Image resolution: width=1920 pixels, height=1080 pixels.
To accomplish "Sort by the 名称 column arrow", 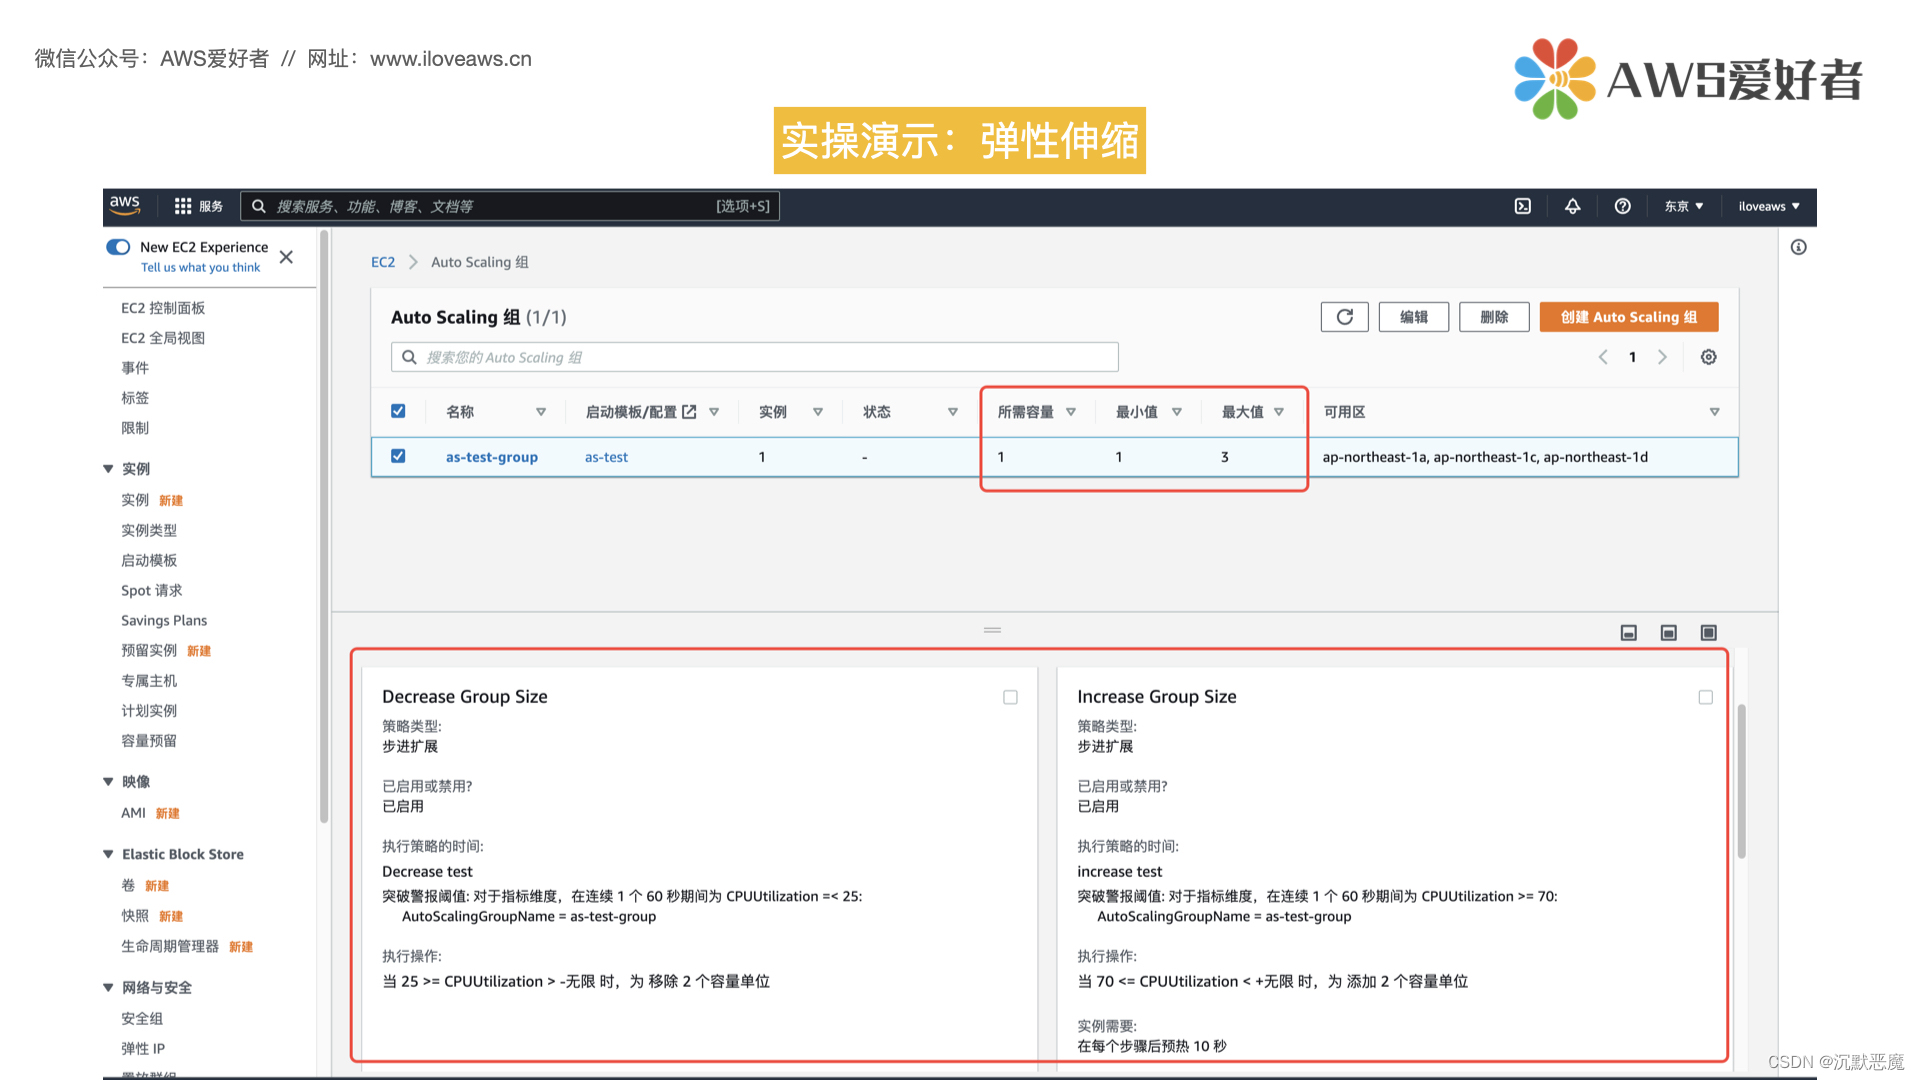I will point(541,412).
